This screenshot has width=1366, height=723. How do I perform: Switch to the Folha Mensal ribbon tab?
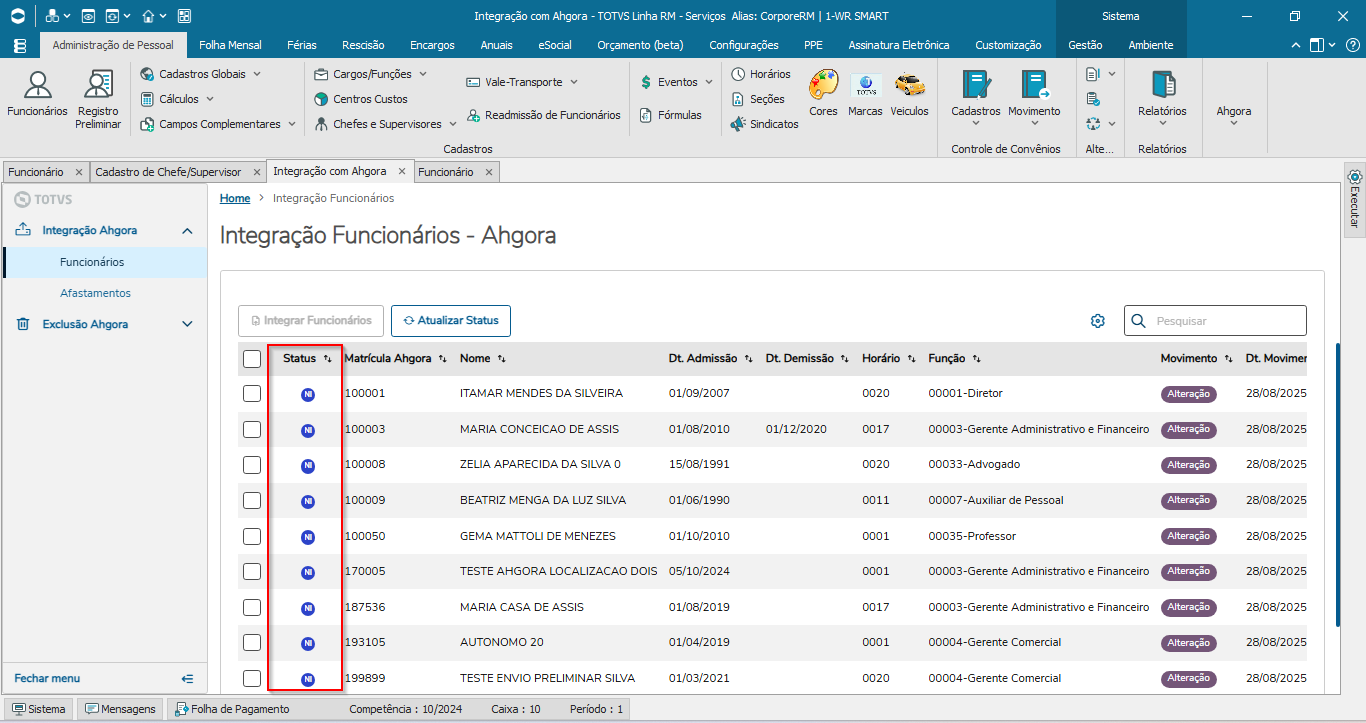230,45
